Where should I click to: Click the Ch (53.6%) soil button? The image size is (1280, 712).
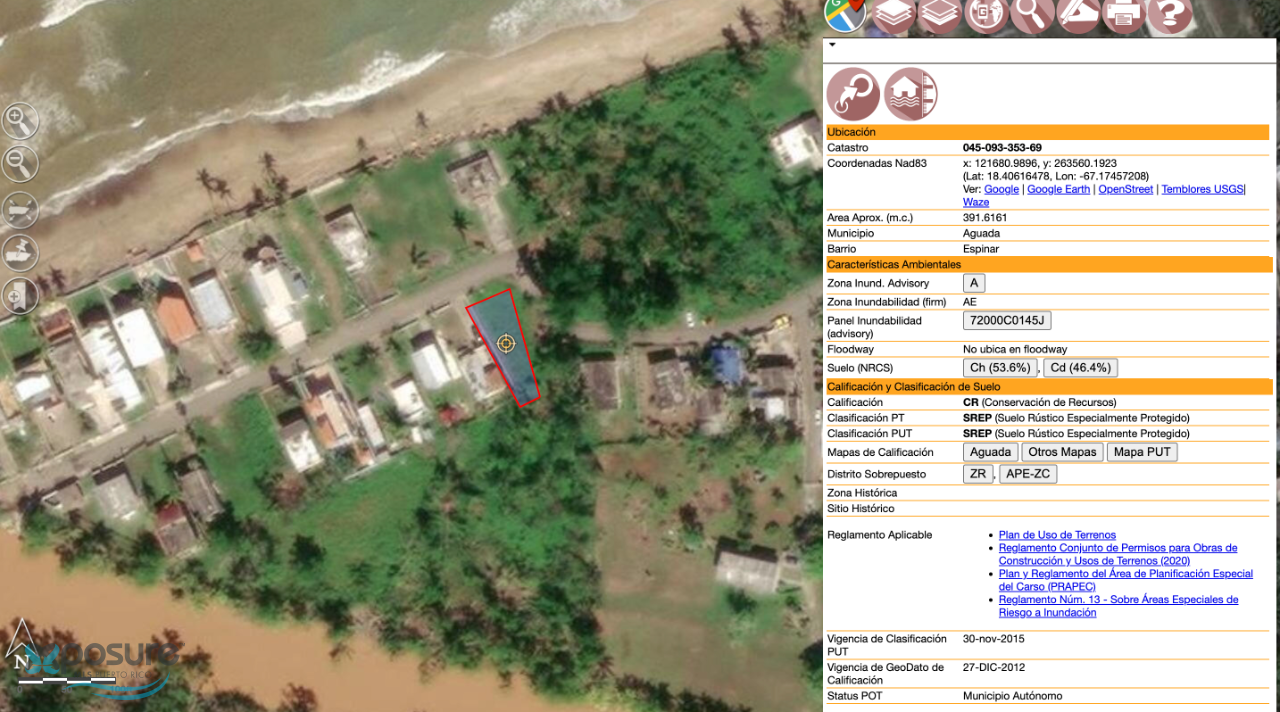[x=1000, y=368]
